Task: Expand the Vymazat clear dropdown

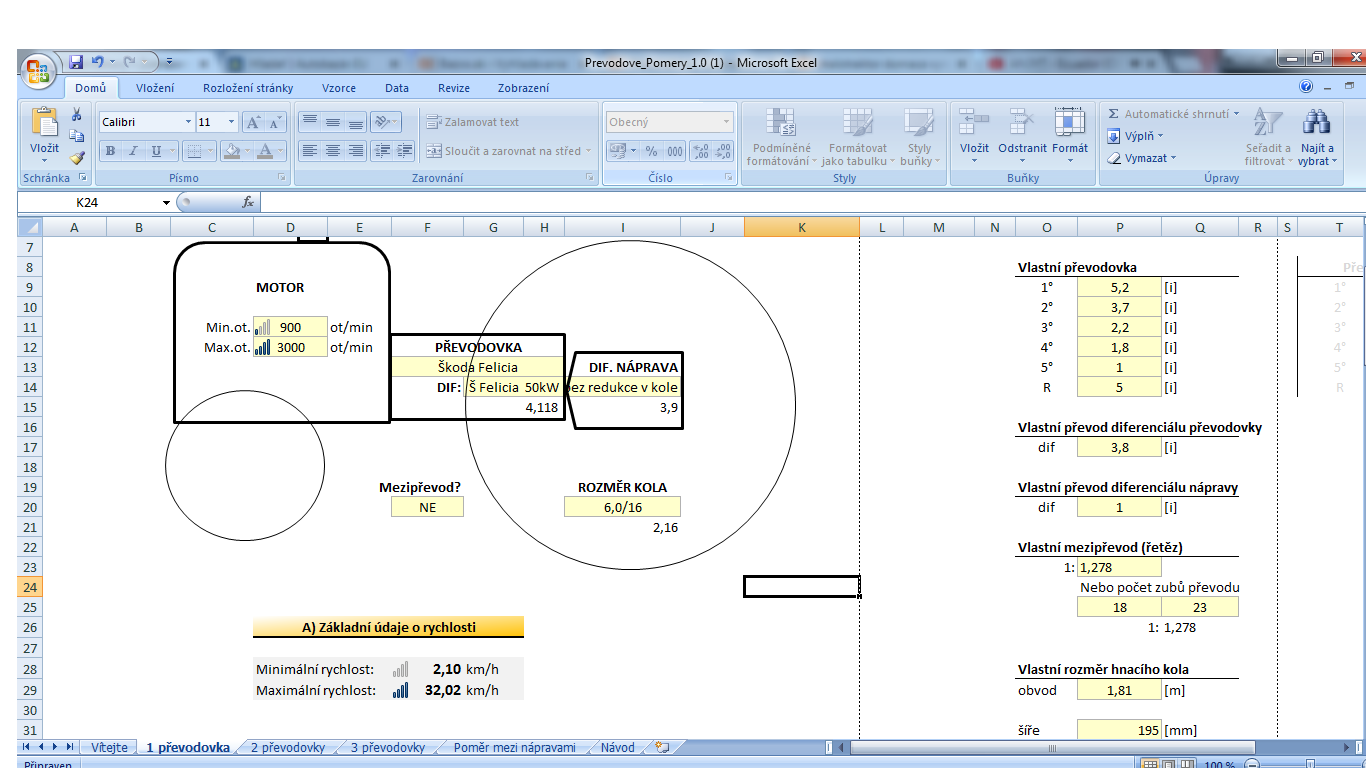Action: point(1173,158)
